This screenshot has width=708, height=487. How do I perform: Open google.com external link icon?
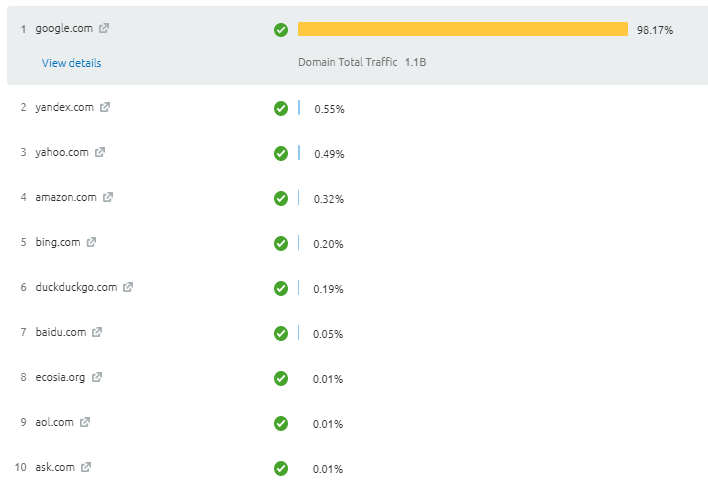[x=104, y=28]
